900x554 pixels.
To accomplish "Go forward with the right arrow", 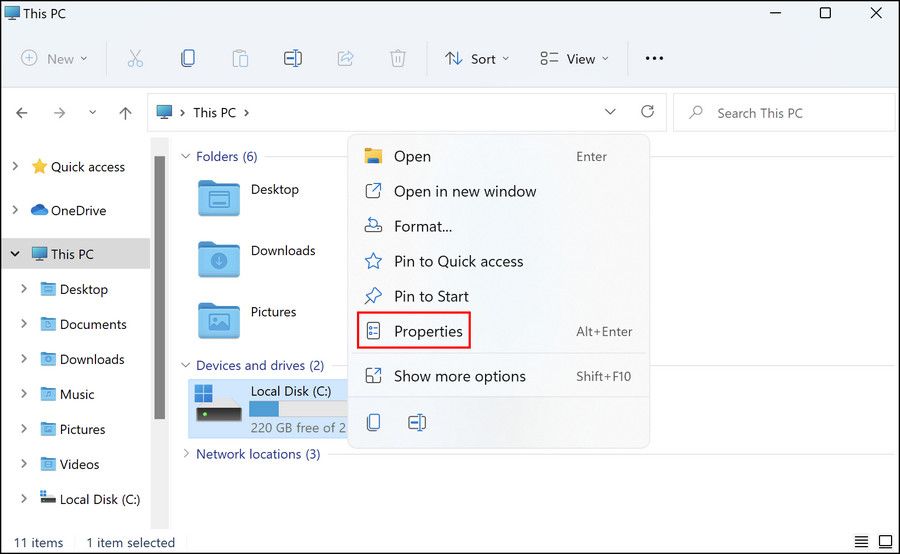I will click(59, 113).
